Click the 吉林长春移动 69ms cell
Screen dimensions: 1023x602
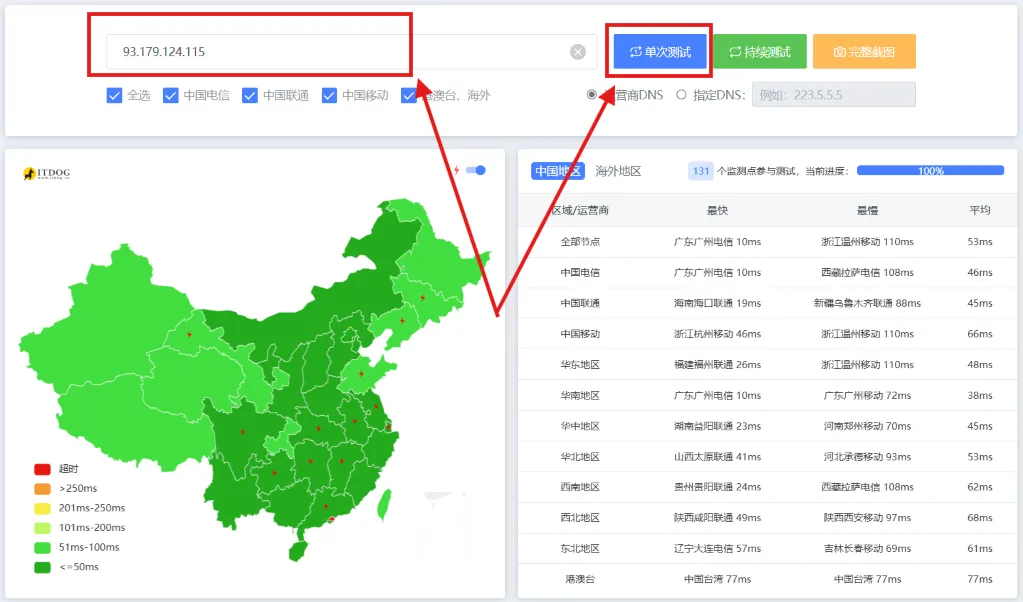[x=867, y=548]
